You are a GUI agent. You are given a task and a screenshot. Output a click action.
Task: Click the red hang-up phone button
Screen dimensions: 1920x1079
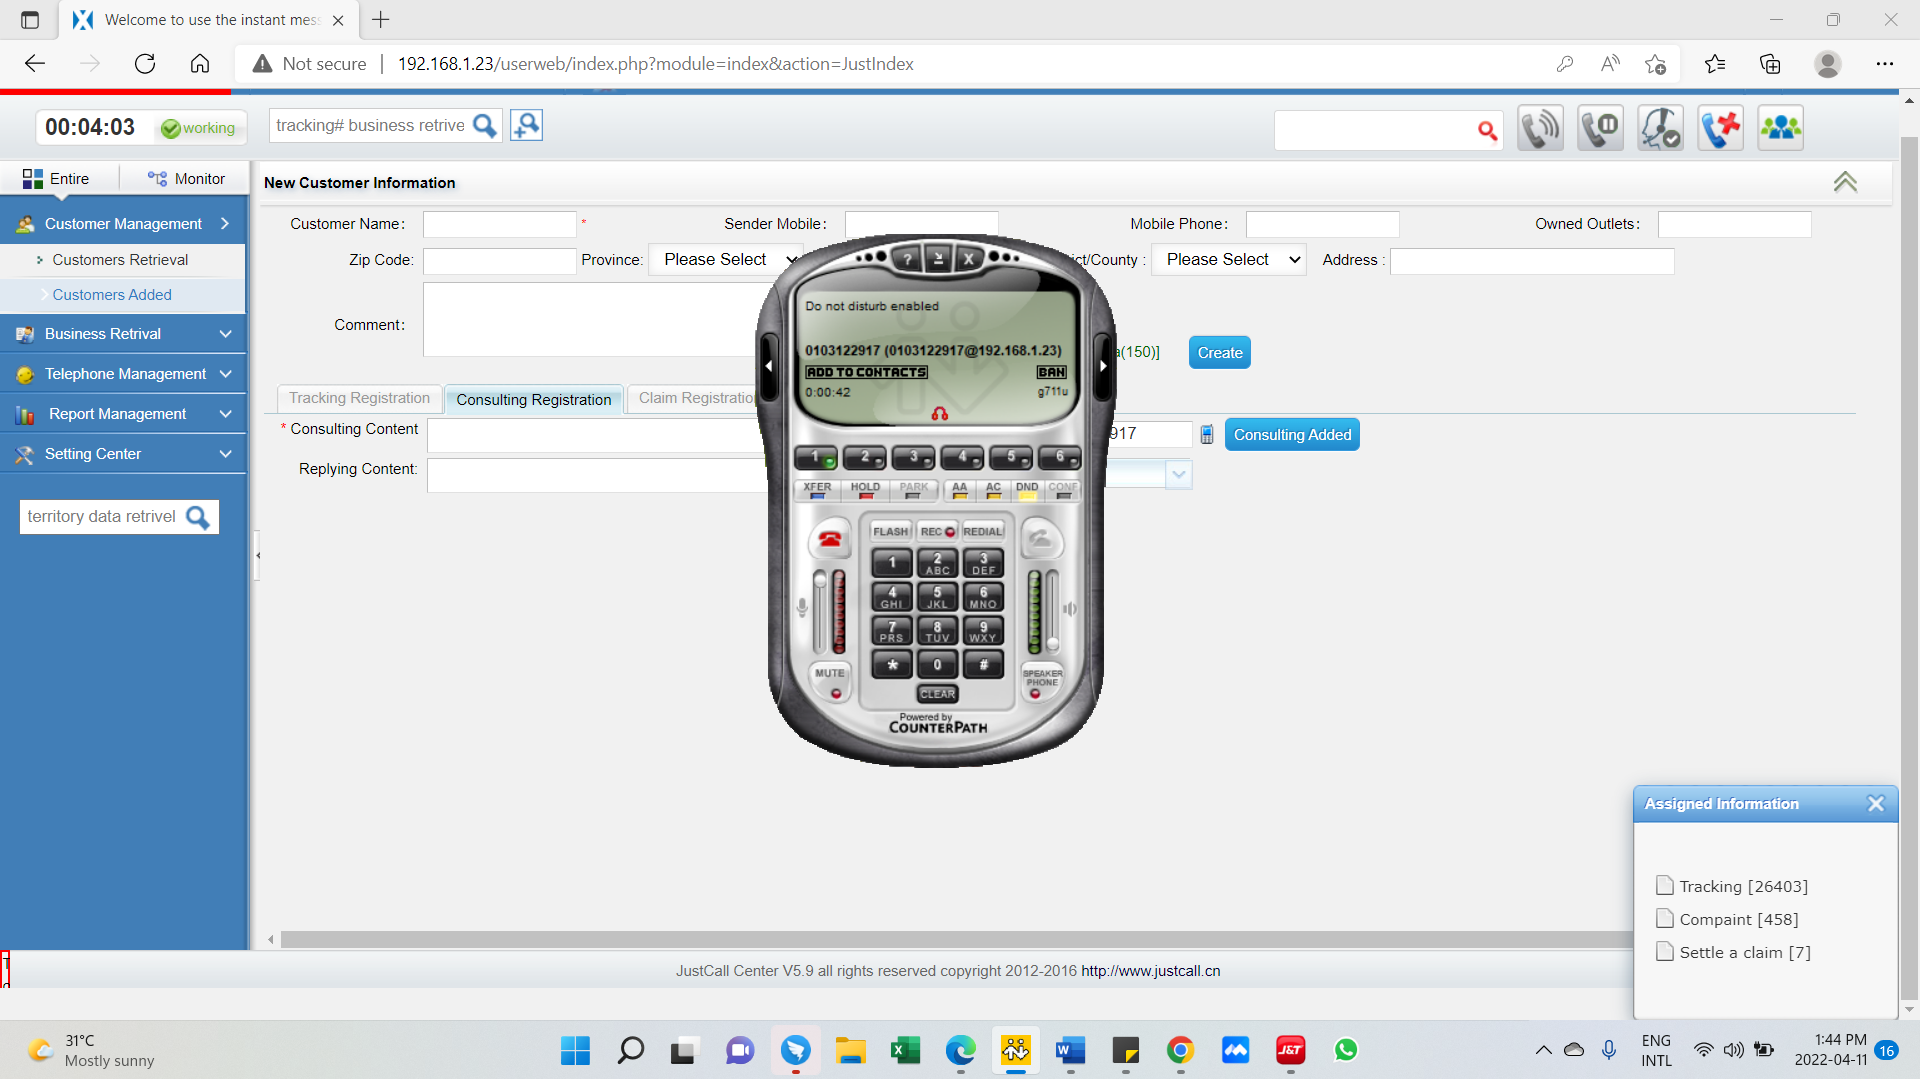[x=829, y=540]
